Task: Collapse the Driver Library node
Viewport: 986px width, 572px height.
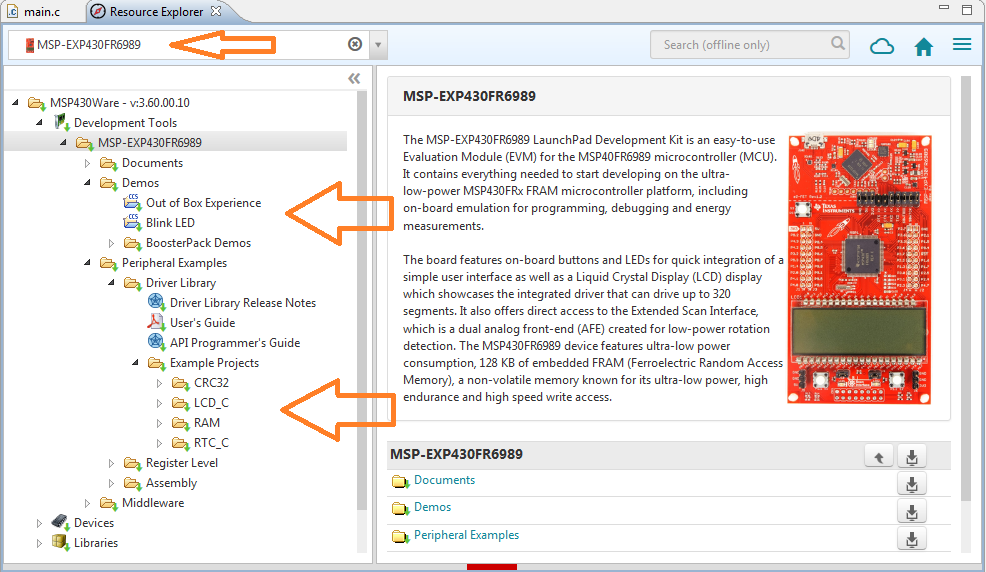Action: pos(111,283)
